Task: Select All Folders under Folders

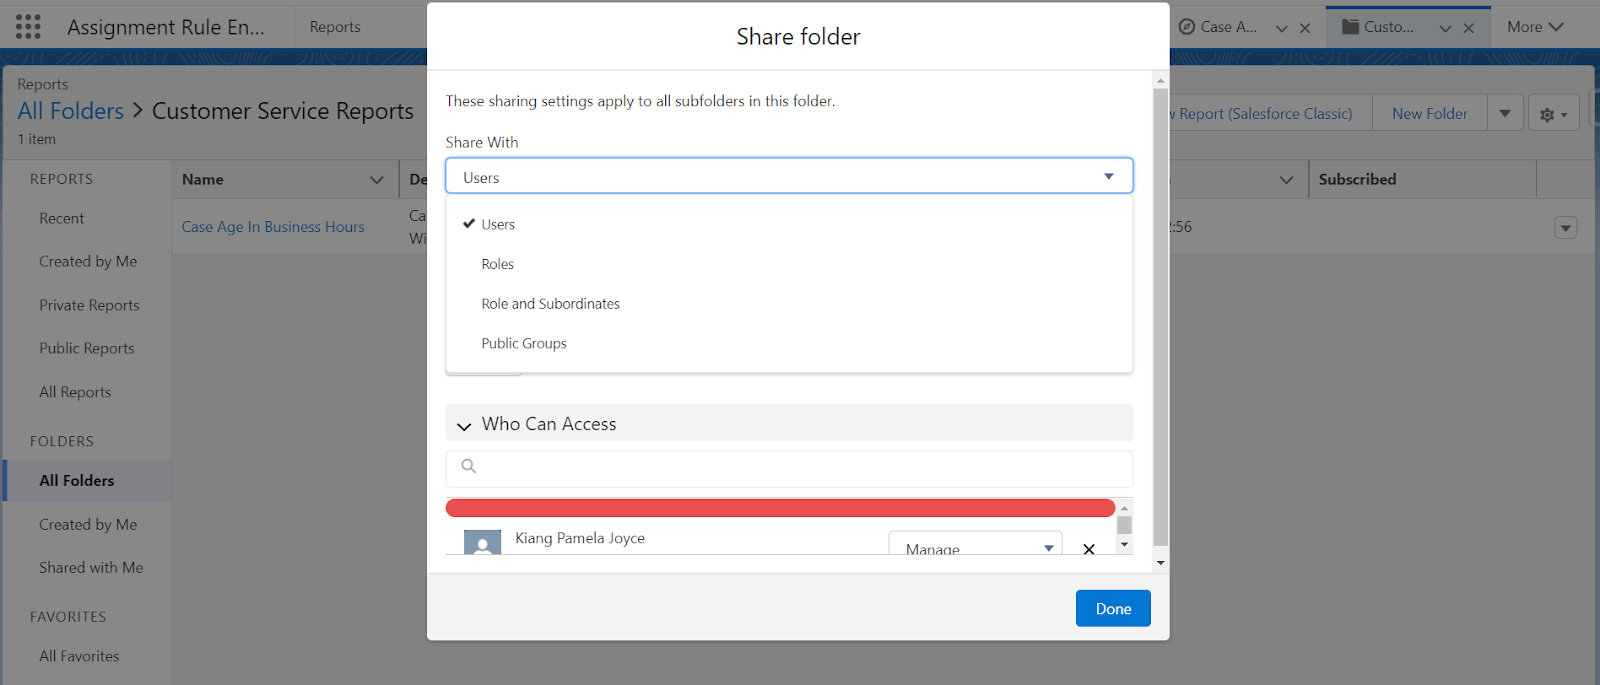Action: [77, 481]
